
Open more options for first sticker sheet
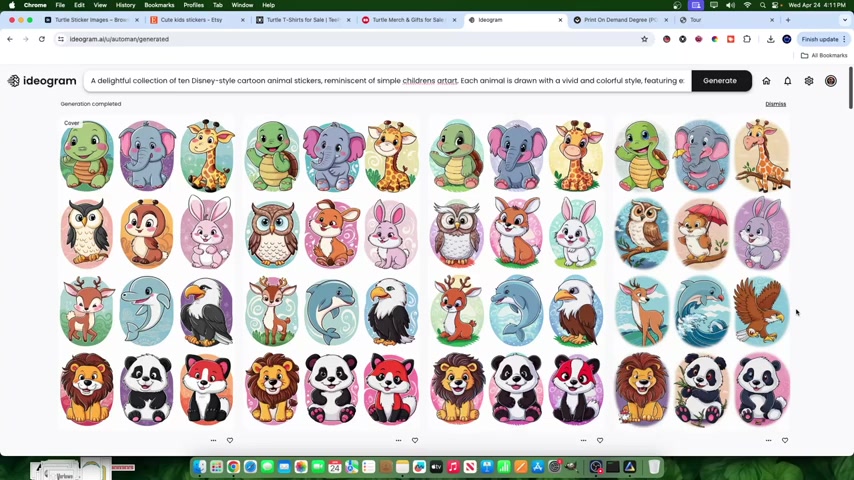tap(214, 440)
